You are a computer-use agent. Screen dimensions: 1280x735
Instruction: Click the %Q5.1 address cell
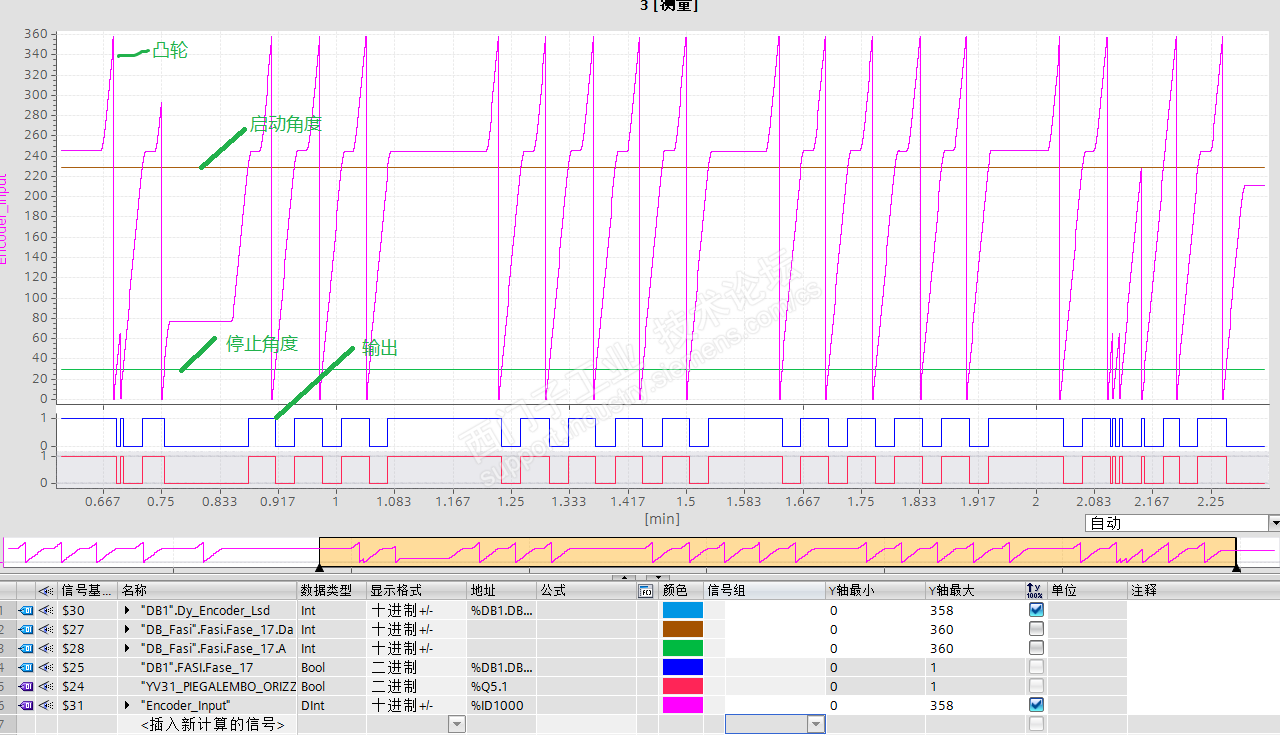[x=502, y=686]
